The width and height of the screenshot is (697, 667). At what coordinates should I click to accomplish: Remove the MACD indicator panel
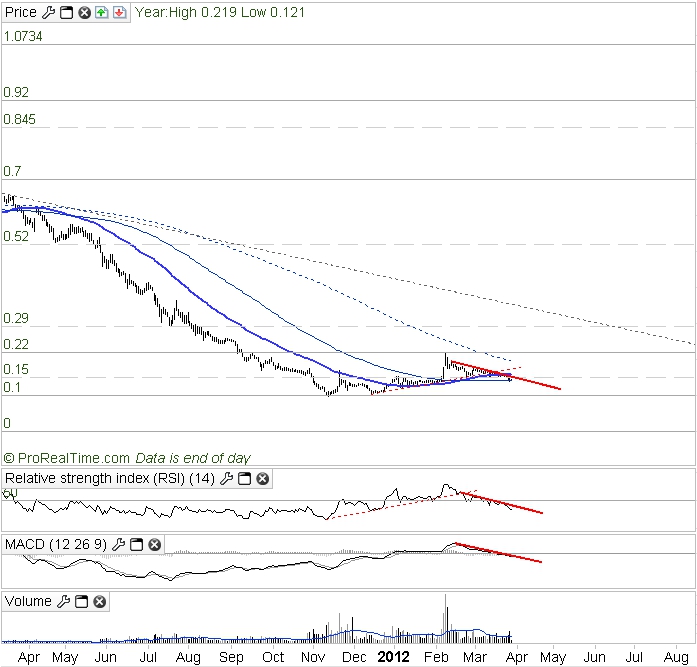154,544
